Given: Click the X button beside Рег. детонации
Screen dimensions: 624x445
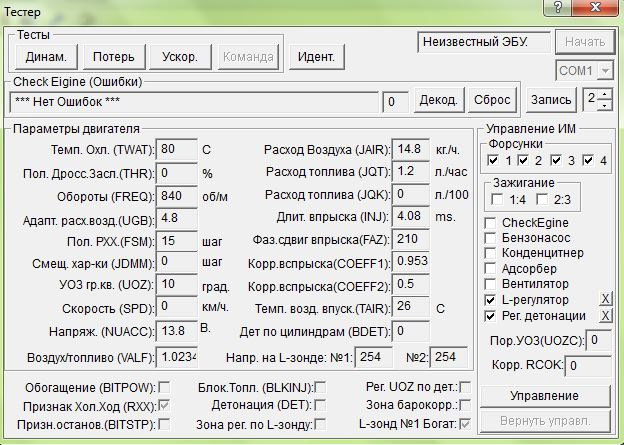Looking at the screenshot, I should 605,316.
